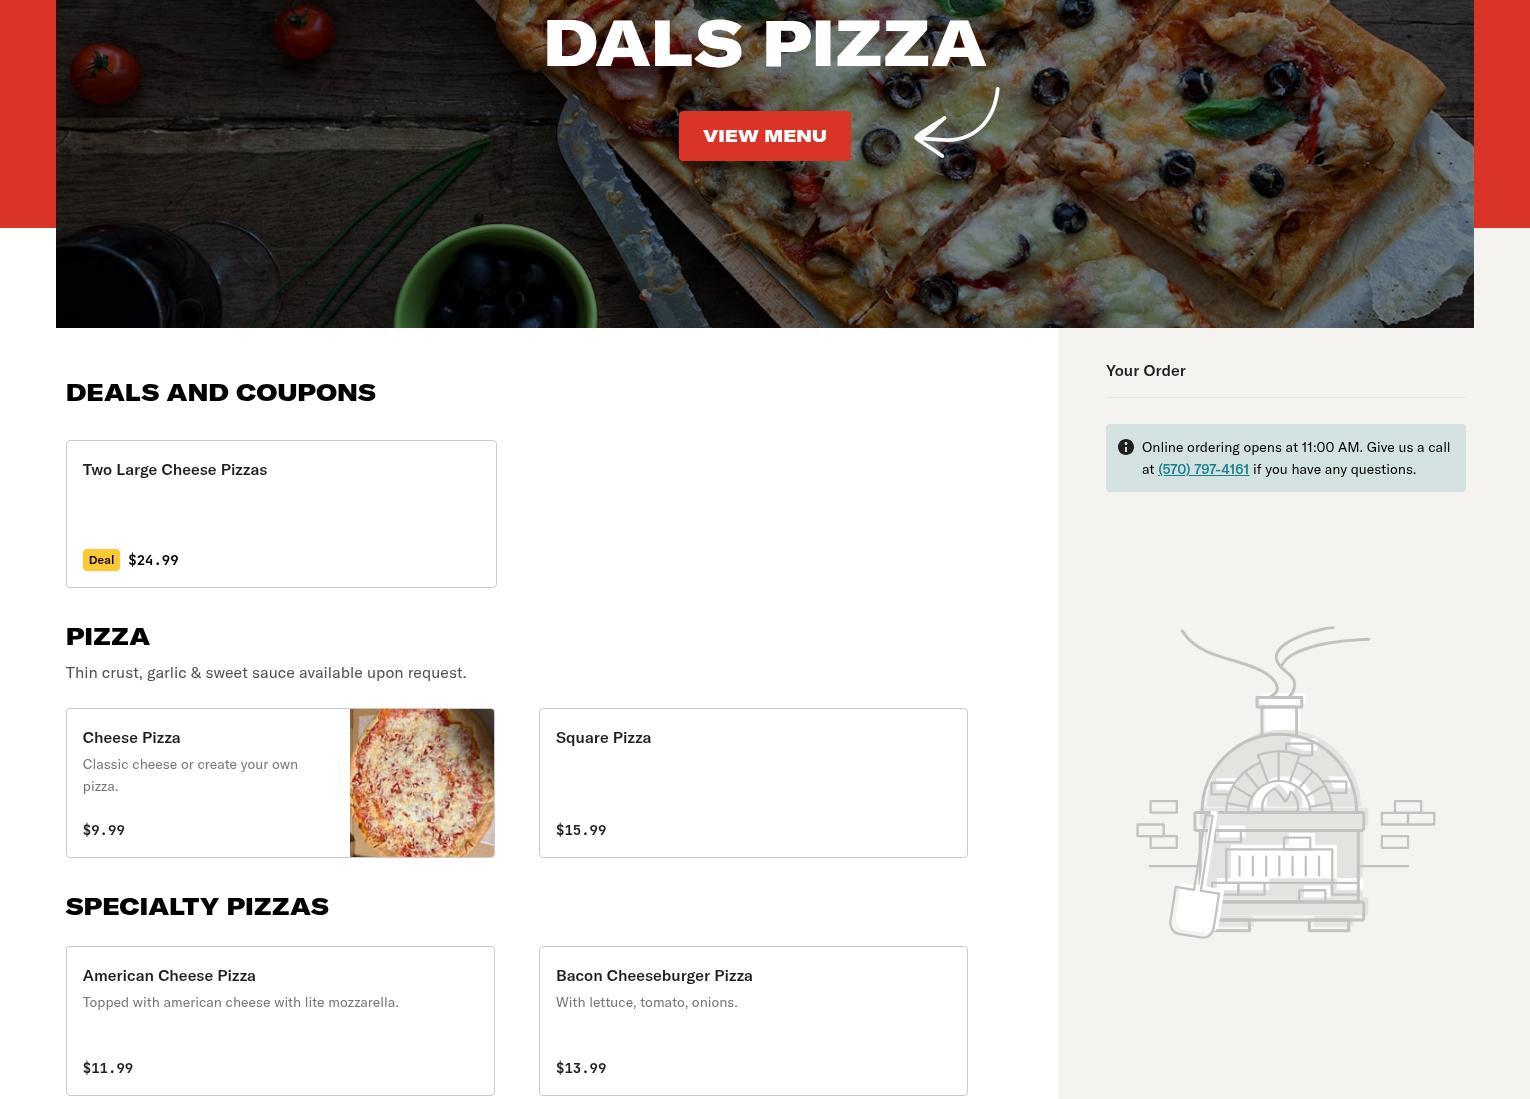Image resolution: width=1530 pixels, height=1099 pixels.
Task: Click the Specialty Pizzas section heading
Action: click(x=197, y=906)
